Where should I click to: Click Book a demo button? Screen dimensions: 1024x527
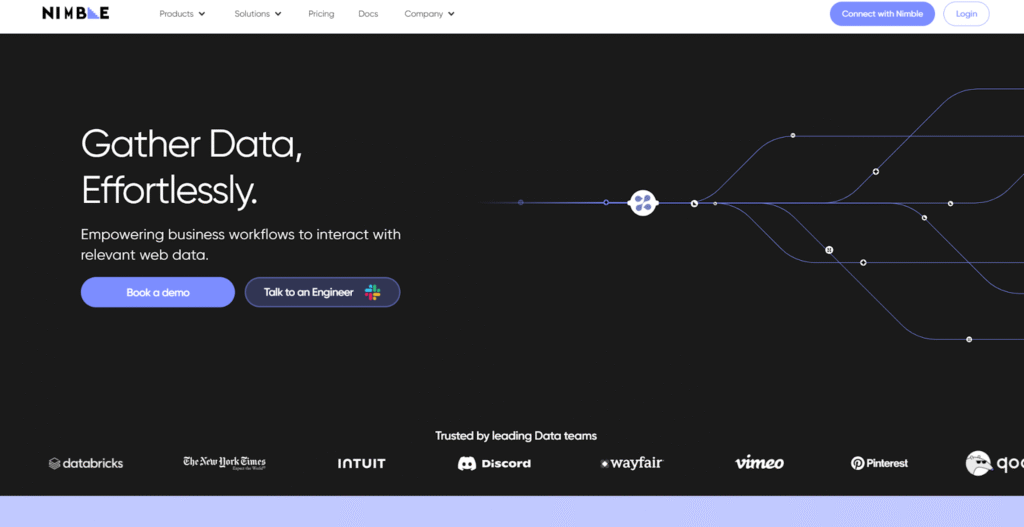[158, 292]
